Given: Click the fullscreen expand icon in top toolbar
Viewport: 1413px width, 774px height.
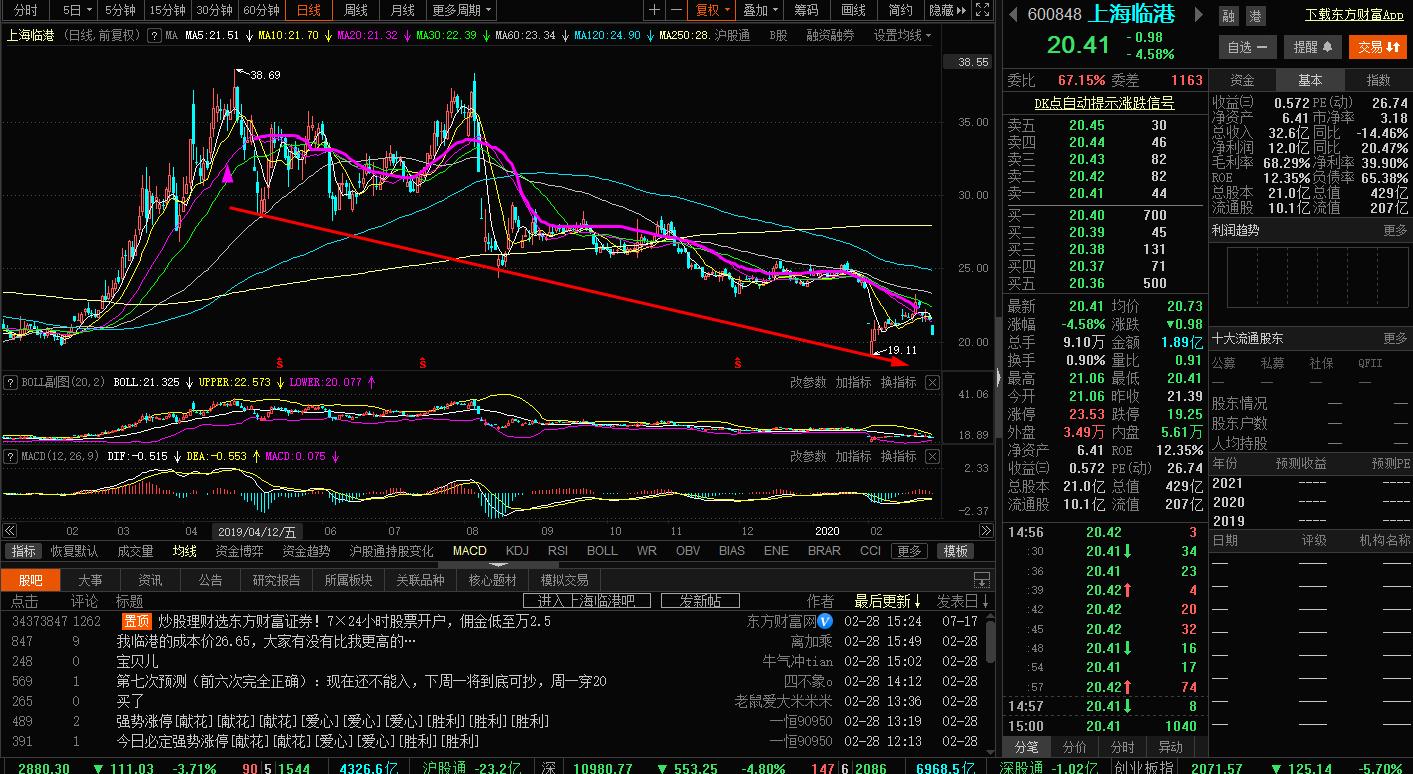Looking at the screenshot, I should [981, 10].
